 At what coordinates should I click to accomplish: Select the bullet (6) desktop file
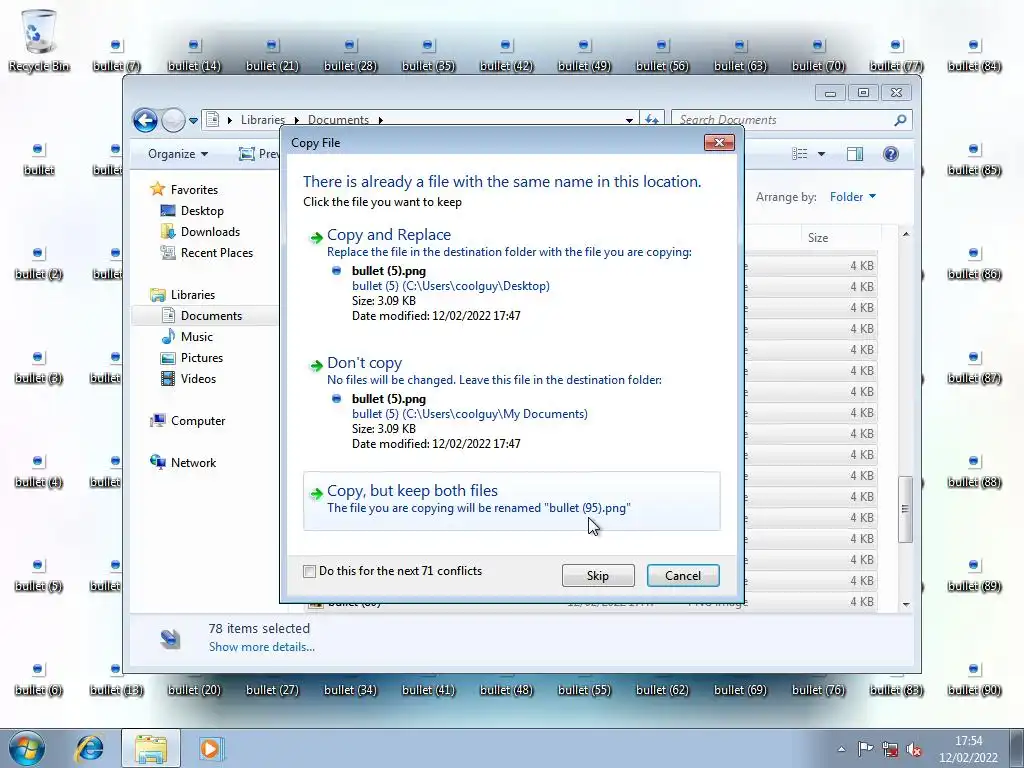[x=39, y=679]
